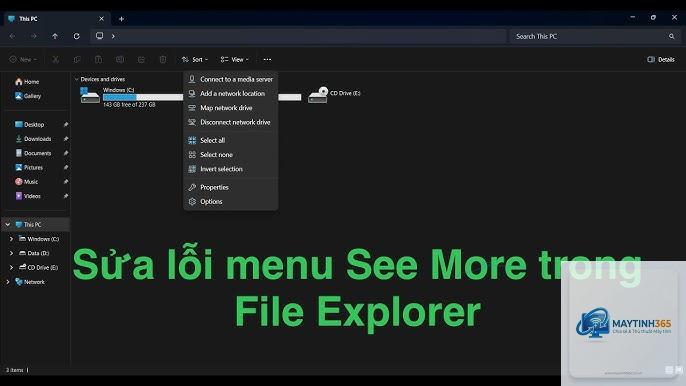The width and height of the screenshot is (686, 386).
Task: Open the Sort dropdown
Action: [x=195, y=60]
